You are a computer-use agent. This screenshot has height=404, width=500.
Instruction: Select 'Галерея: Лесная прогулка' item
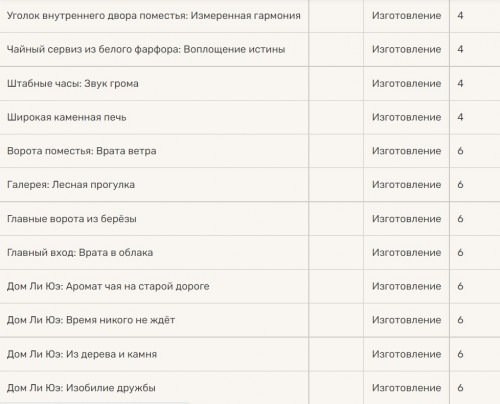pyautogui.click(x=71, y=185)
